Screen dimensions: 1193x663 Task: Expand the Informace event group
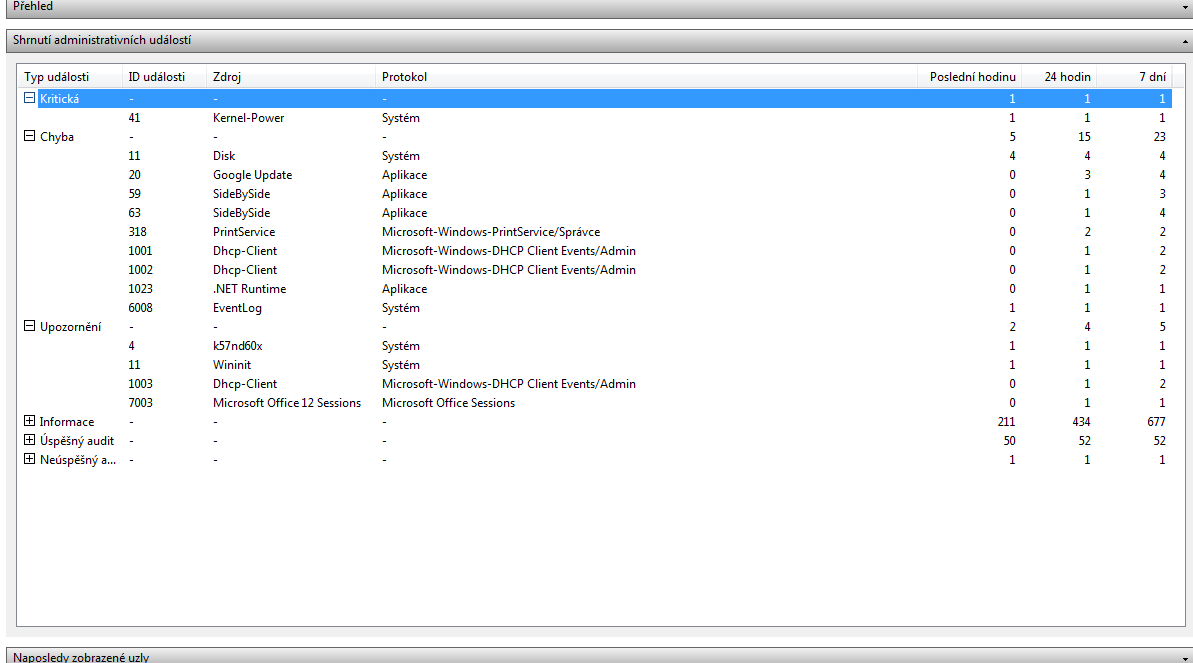[30, 422]
